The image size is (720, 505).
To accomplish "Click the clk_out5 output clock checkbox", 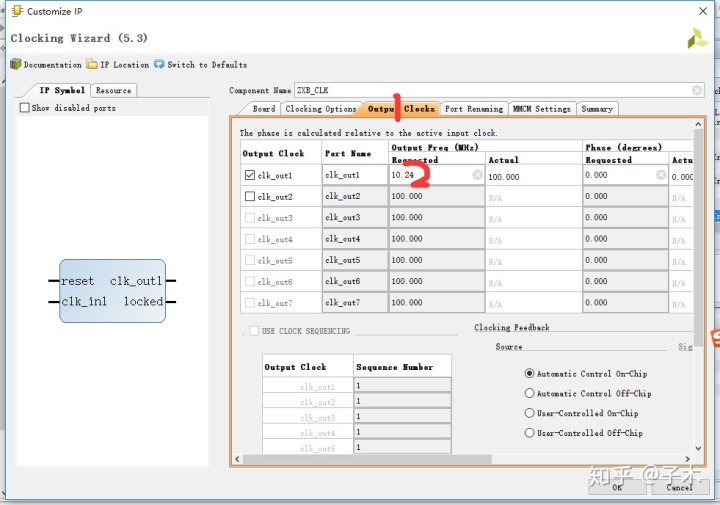I will (250, 260).
